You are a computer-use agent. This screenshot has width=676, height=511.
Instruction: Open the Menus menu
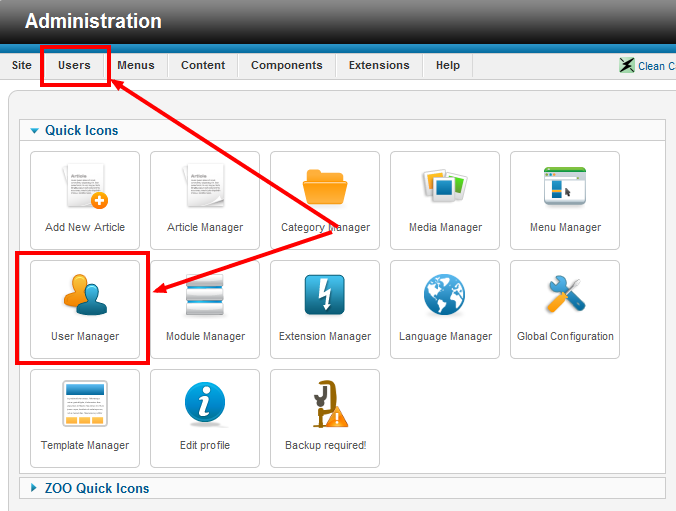[136, 65]
